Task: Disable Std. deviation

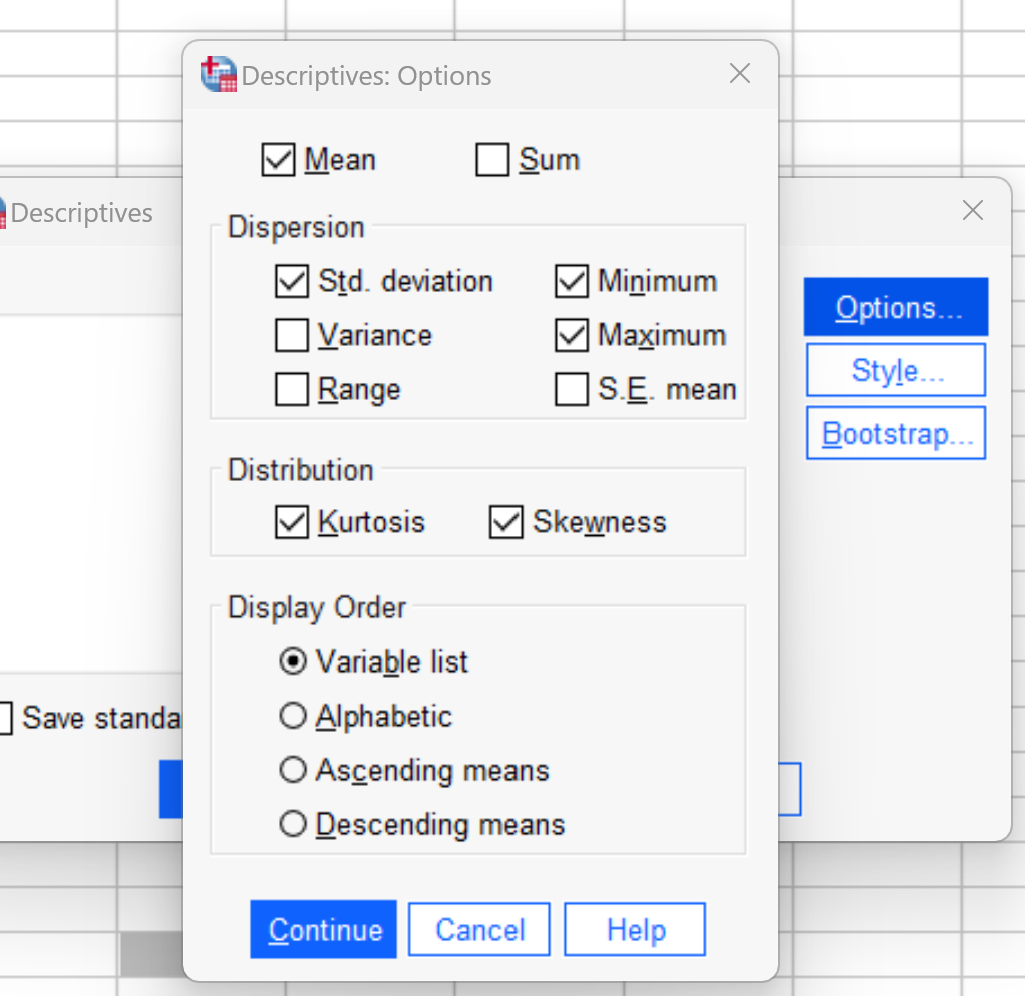Action: [x=291, y=281]
